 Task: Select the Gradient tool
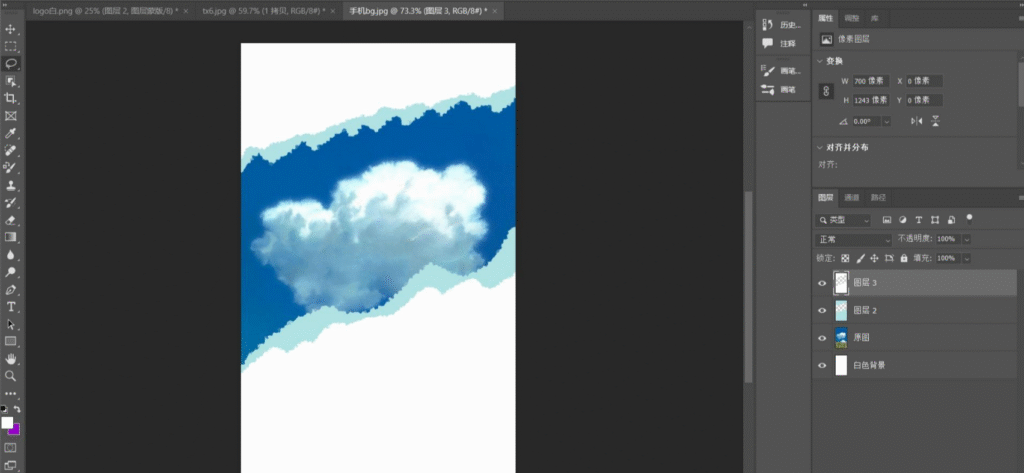tap(10, 237)
